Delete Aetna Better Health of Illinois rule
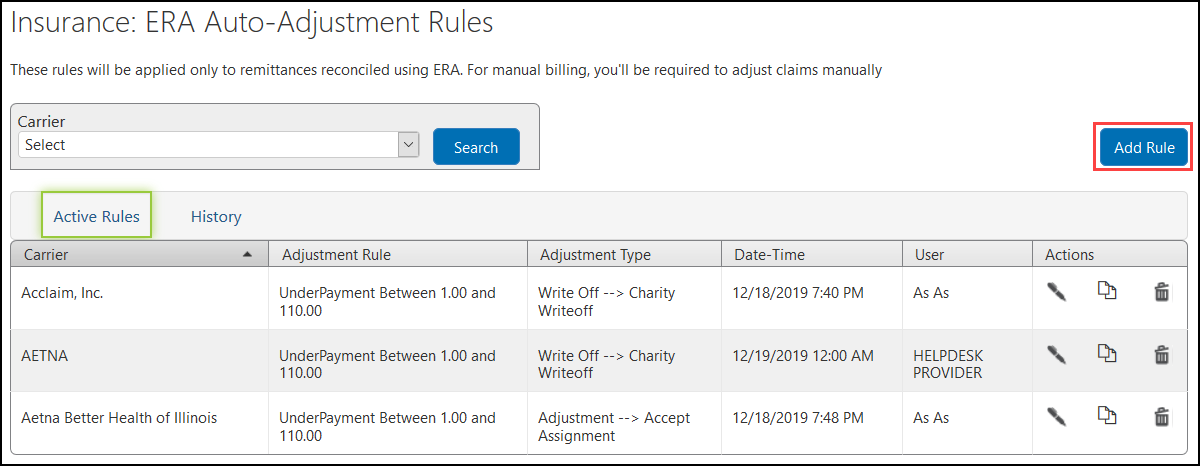The height and width of the screenshot is (466, 1200). point(1161,417)
